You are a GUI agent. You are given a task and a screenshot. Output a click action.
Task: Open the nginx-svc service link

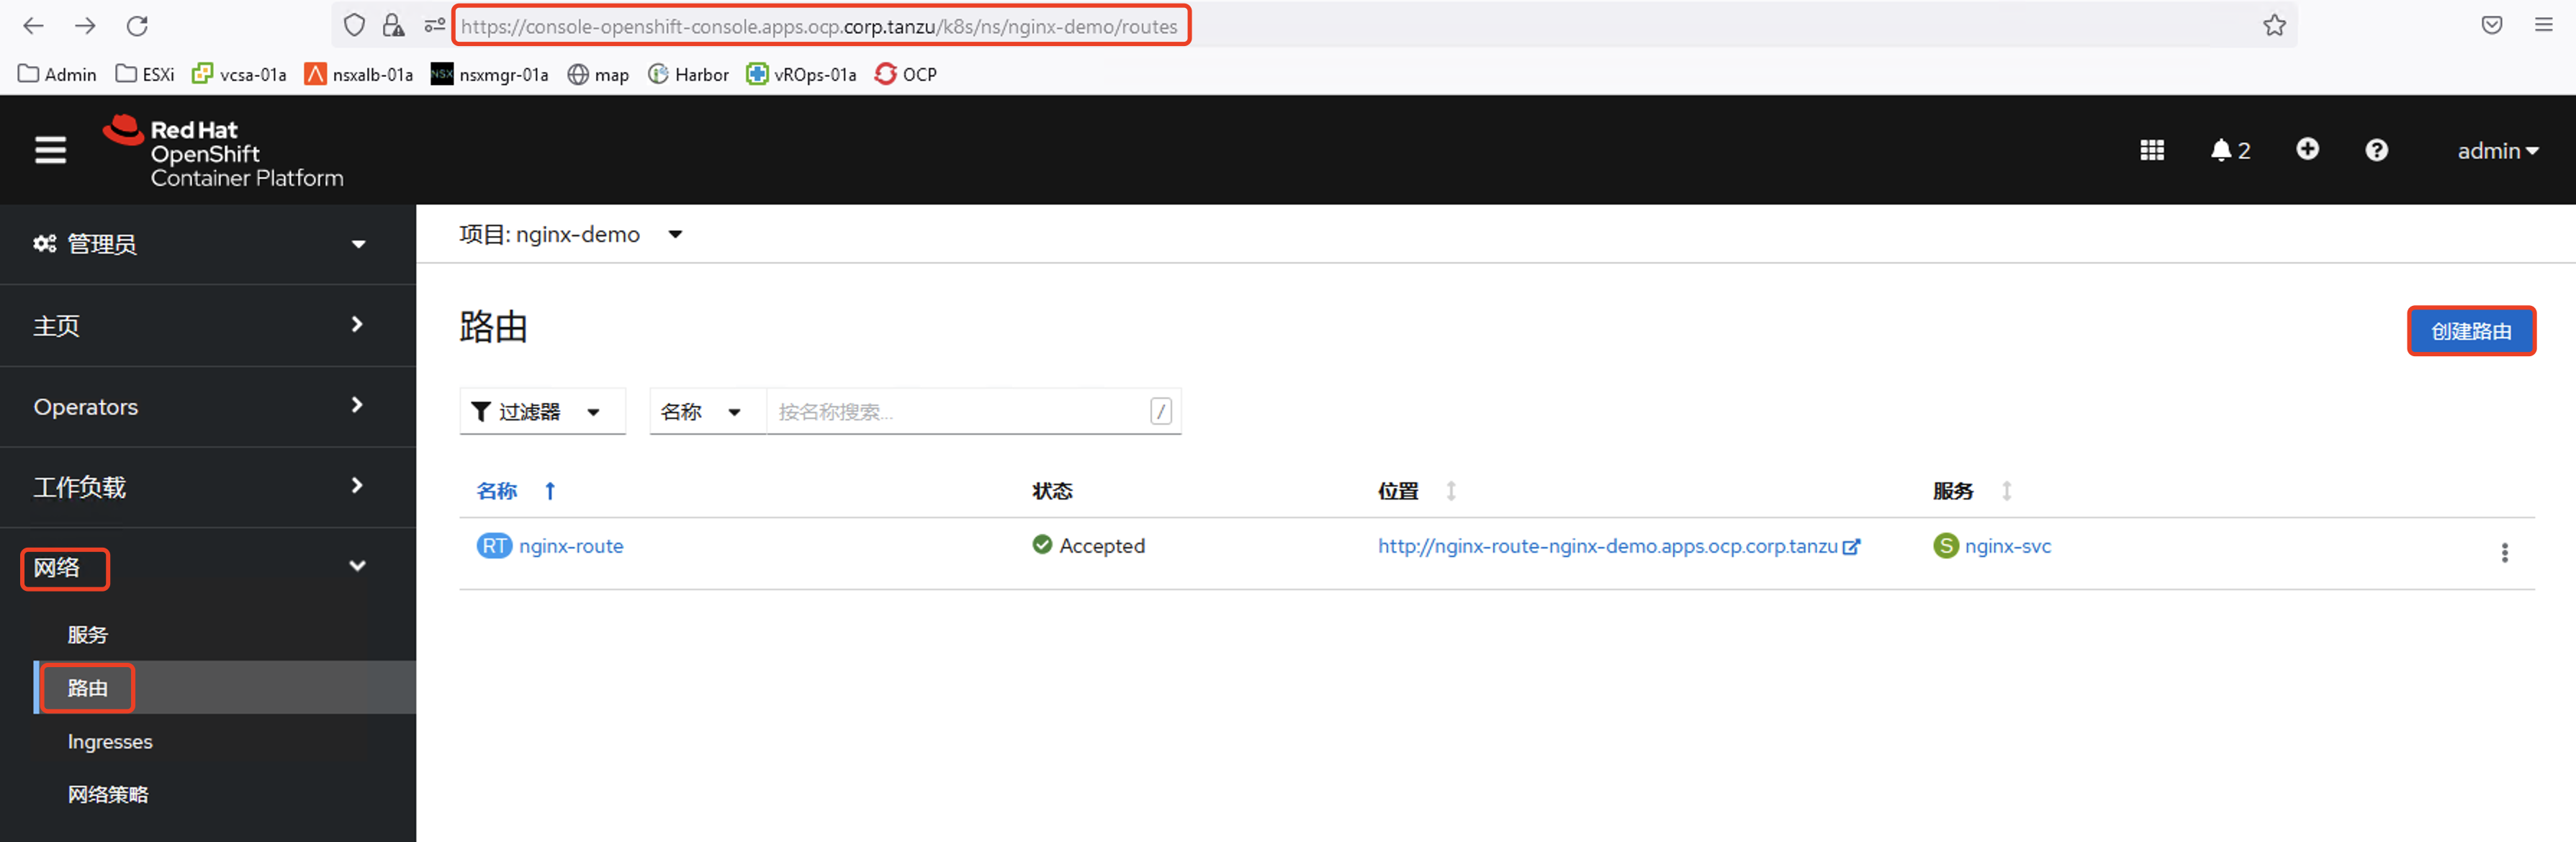[2007, 546]
